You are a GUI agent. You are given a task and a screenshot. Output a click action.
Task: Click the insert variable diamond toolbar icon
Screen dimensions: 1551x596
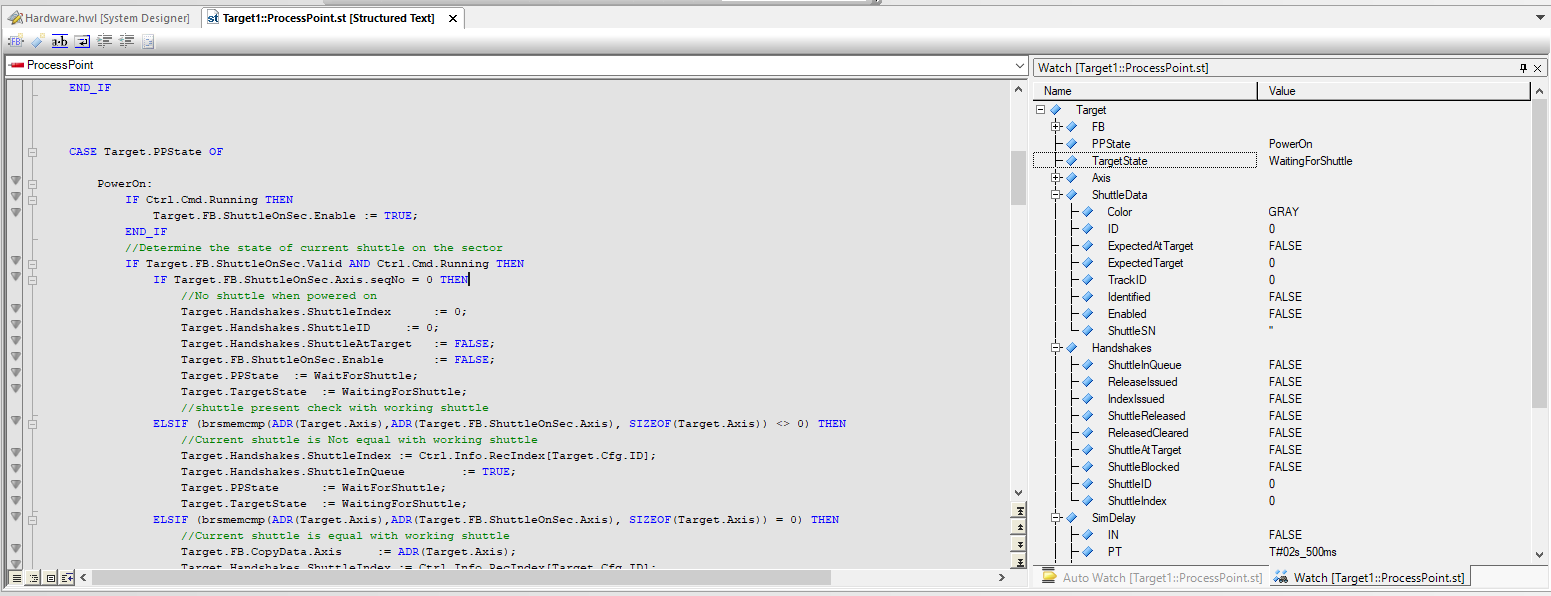[37, 41]
